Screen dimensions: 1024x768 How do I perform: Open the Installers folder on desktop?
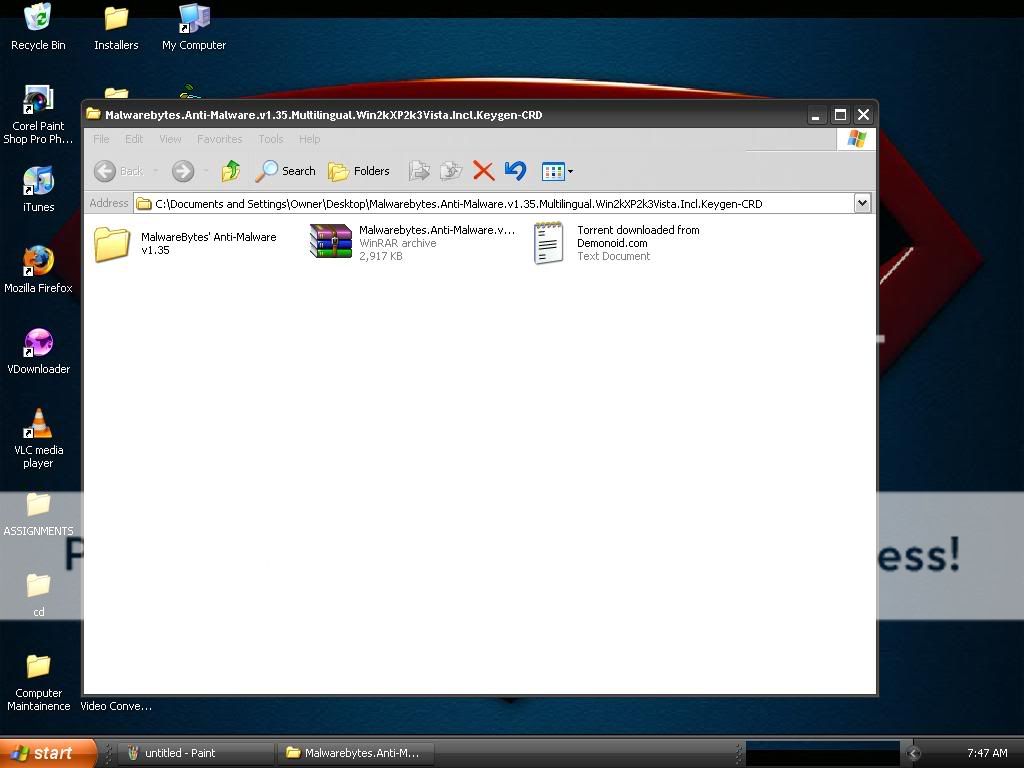(116, 27)
